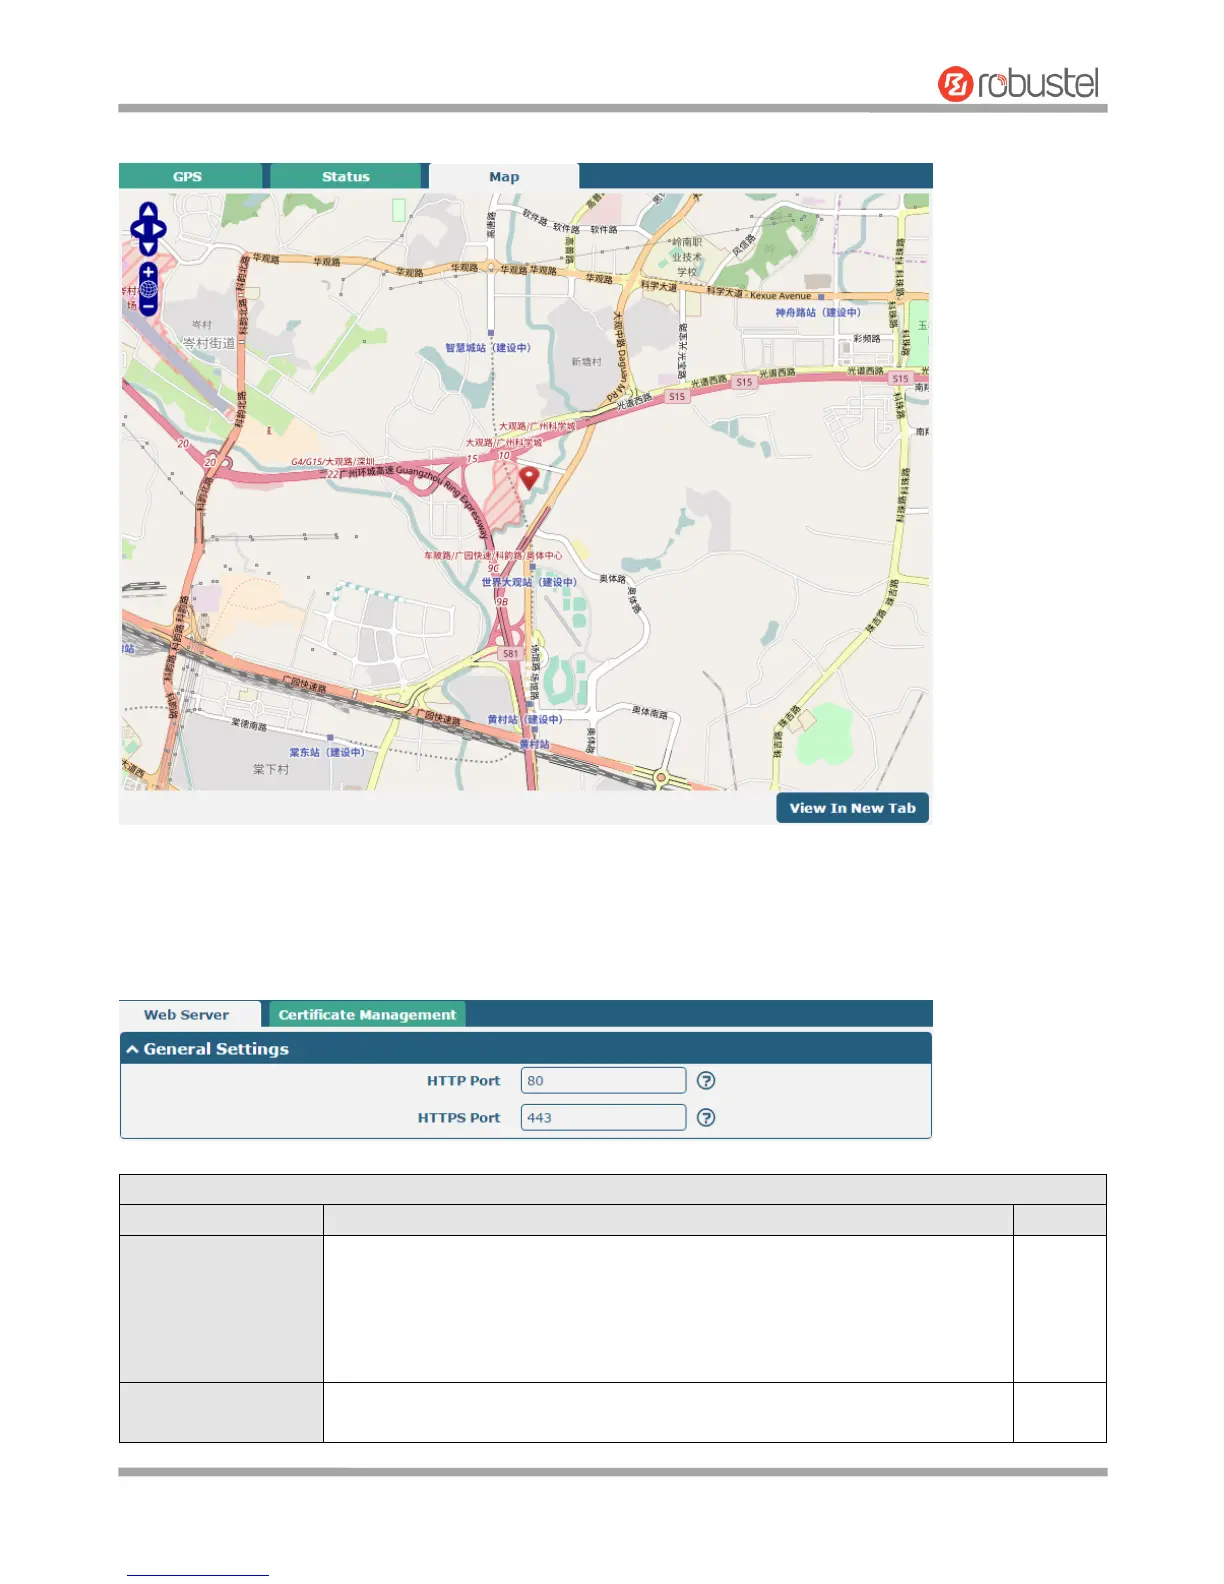Click the S81 road marker on map
This screenshot has height=1584, width=1224.
pyautogui.click(x=511, y=653)
